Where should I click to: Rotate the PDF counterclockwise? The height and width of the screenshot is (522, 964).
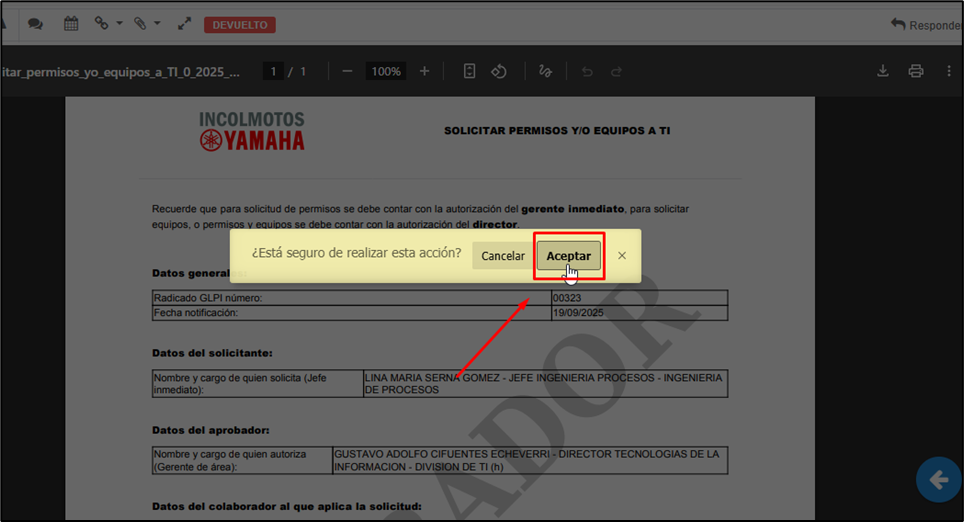[499, 71]
